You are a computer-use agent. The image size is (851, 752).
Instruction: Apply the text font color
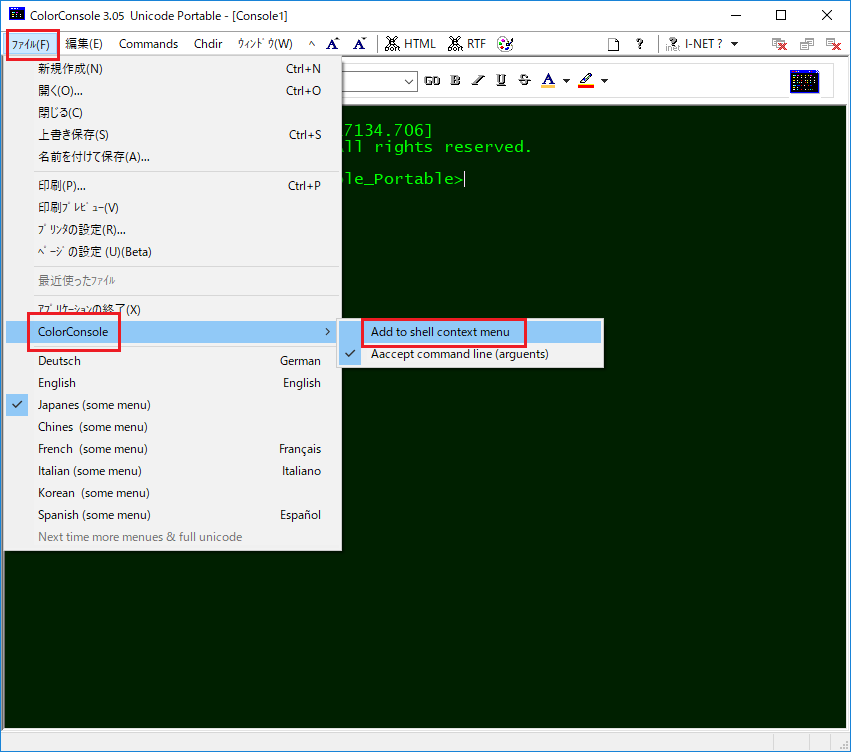[549, 81]
